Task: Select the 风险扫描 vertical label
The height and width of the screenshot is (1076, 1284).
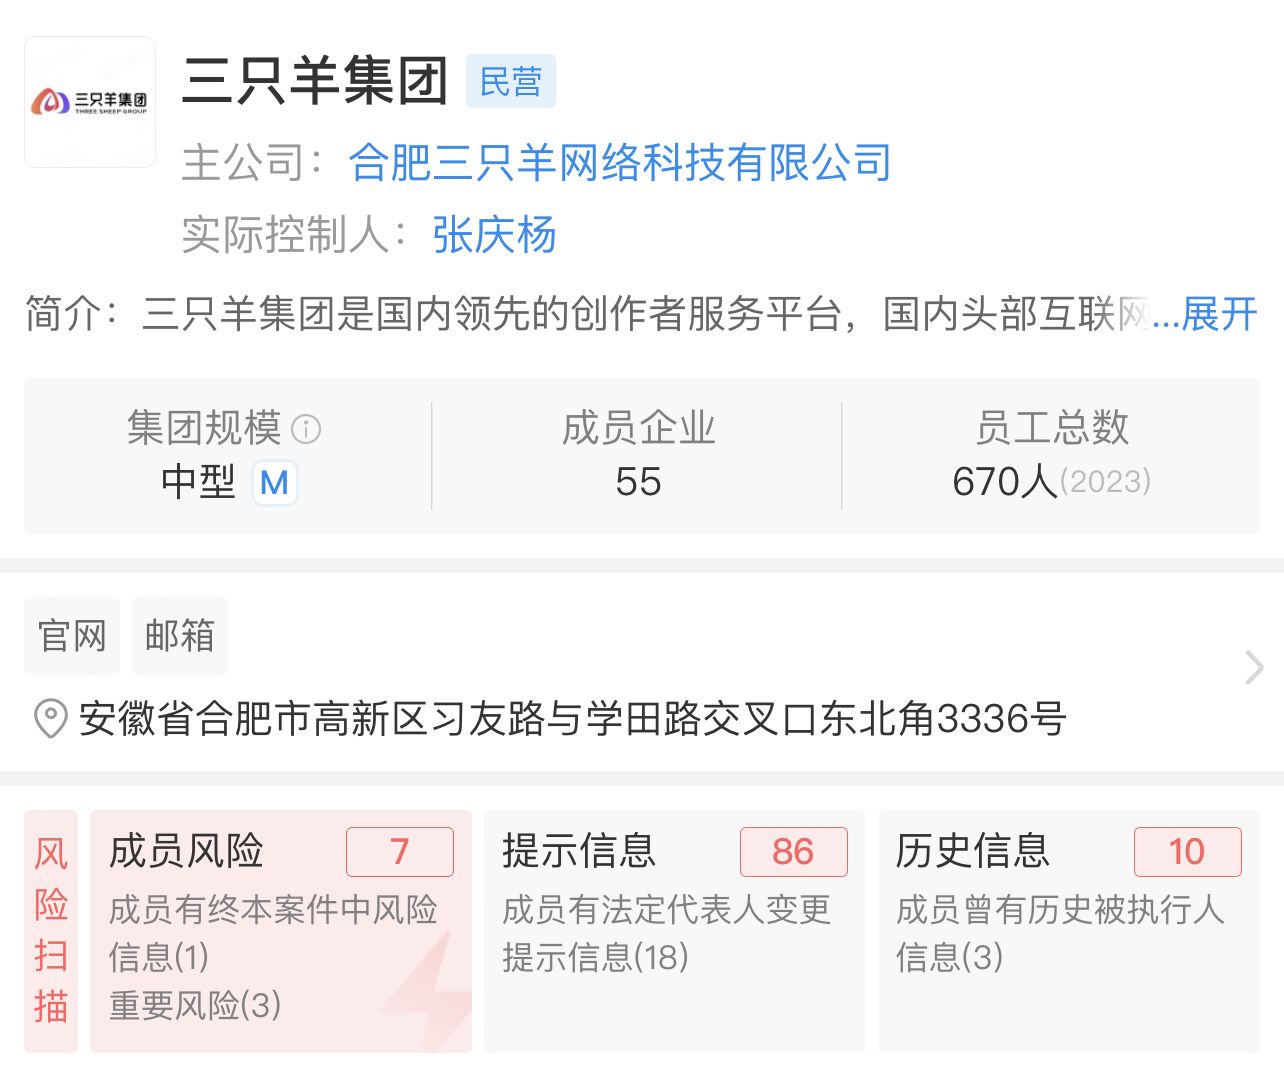Action: pyautogui.click(x=51, y=931)
